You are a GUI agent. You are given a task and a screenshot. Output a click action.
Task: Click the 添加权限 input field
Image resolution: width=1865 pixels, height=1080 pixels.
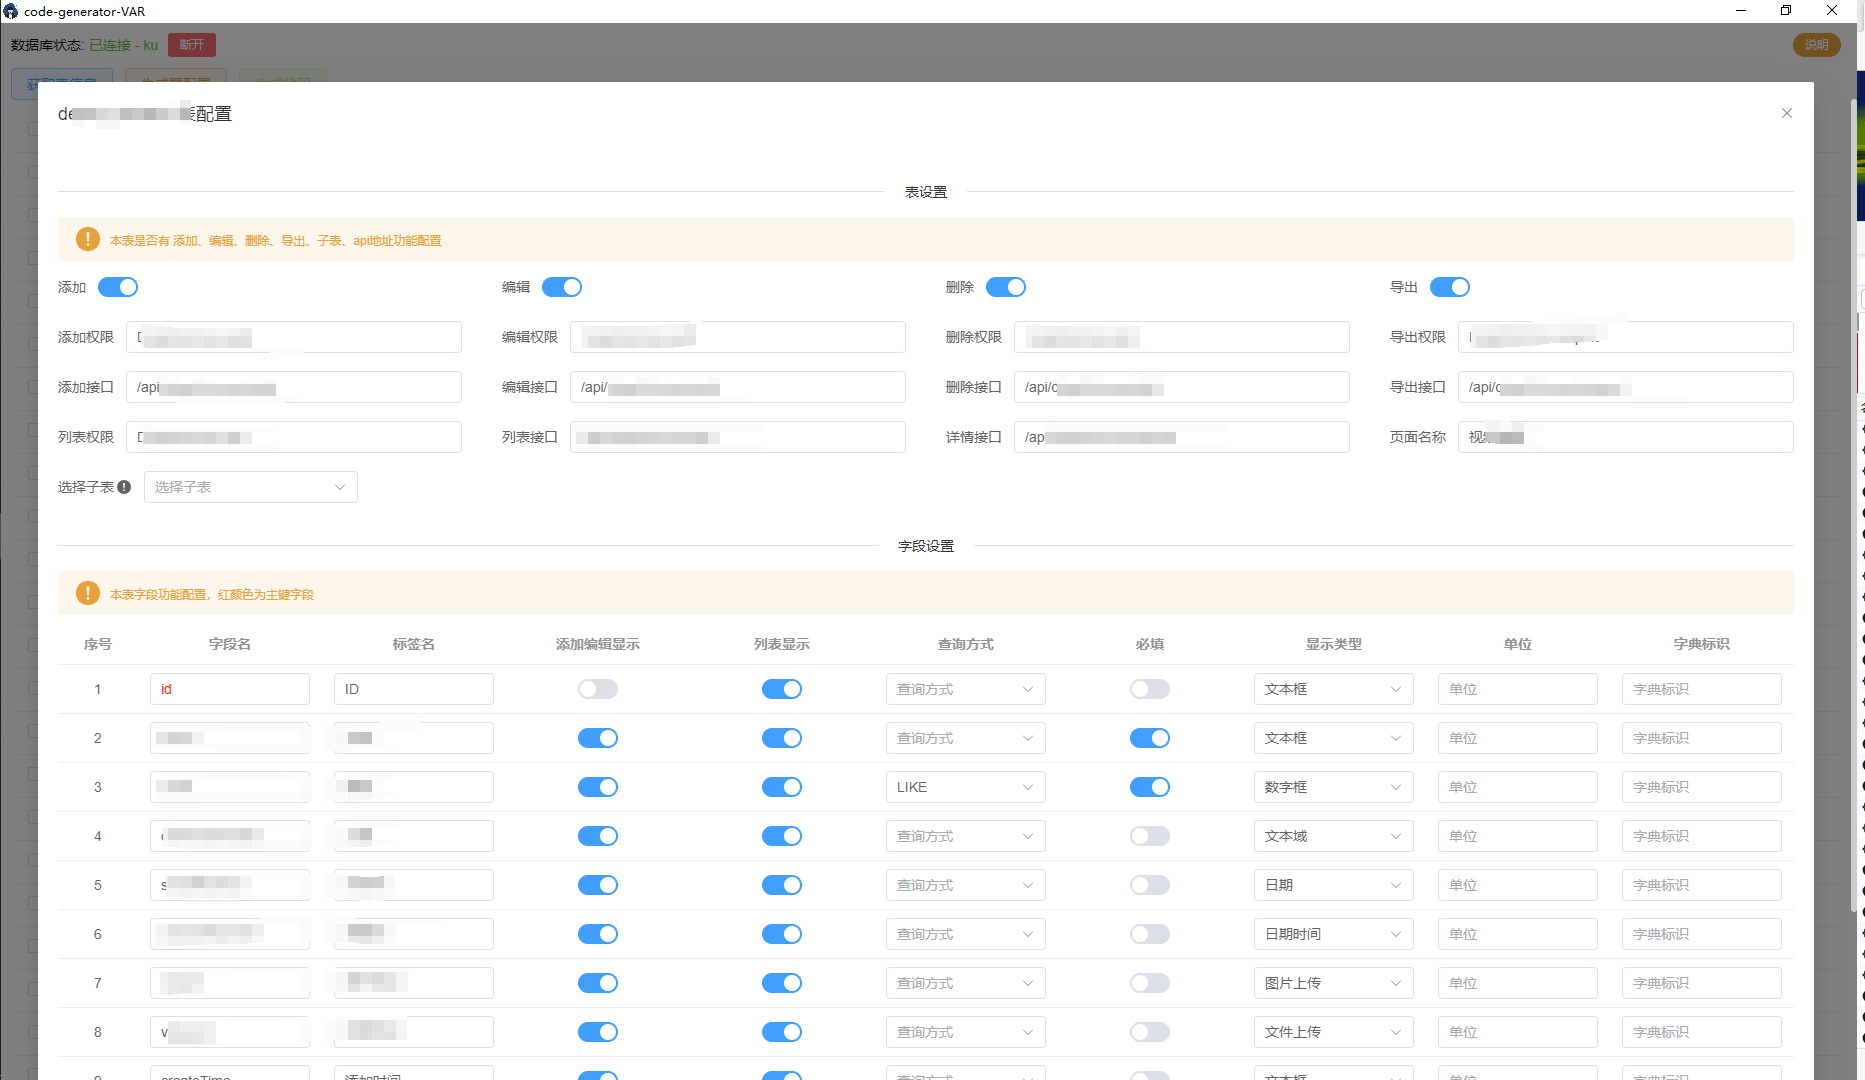(x=294, y=337)
